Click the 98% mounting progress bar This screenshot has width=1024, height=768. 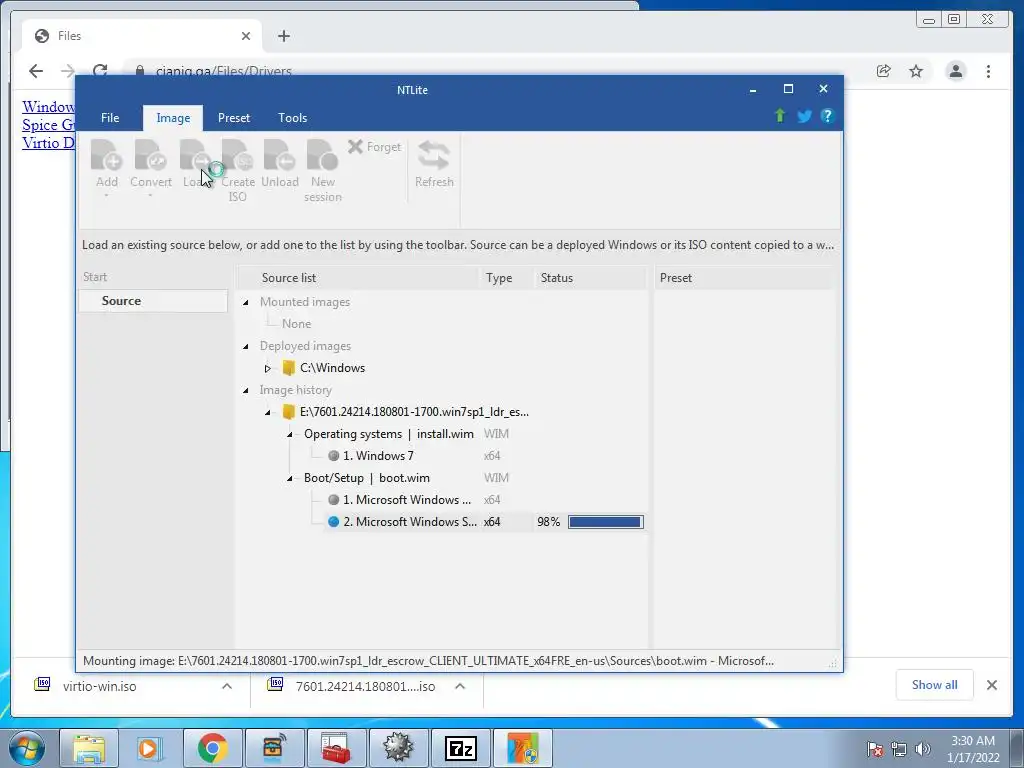(x=605, y=522)
